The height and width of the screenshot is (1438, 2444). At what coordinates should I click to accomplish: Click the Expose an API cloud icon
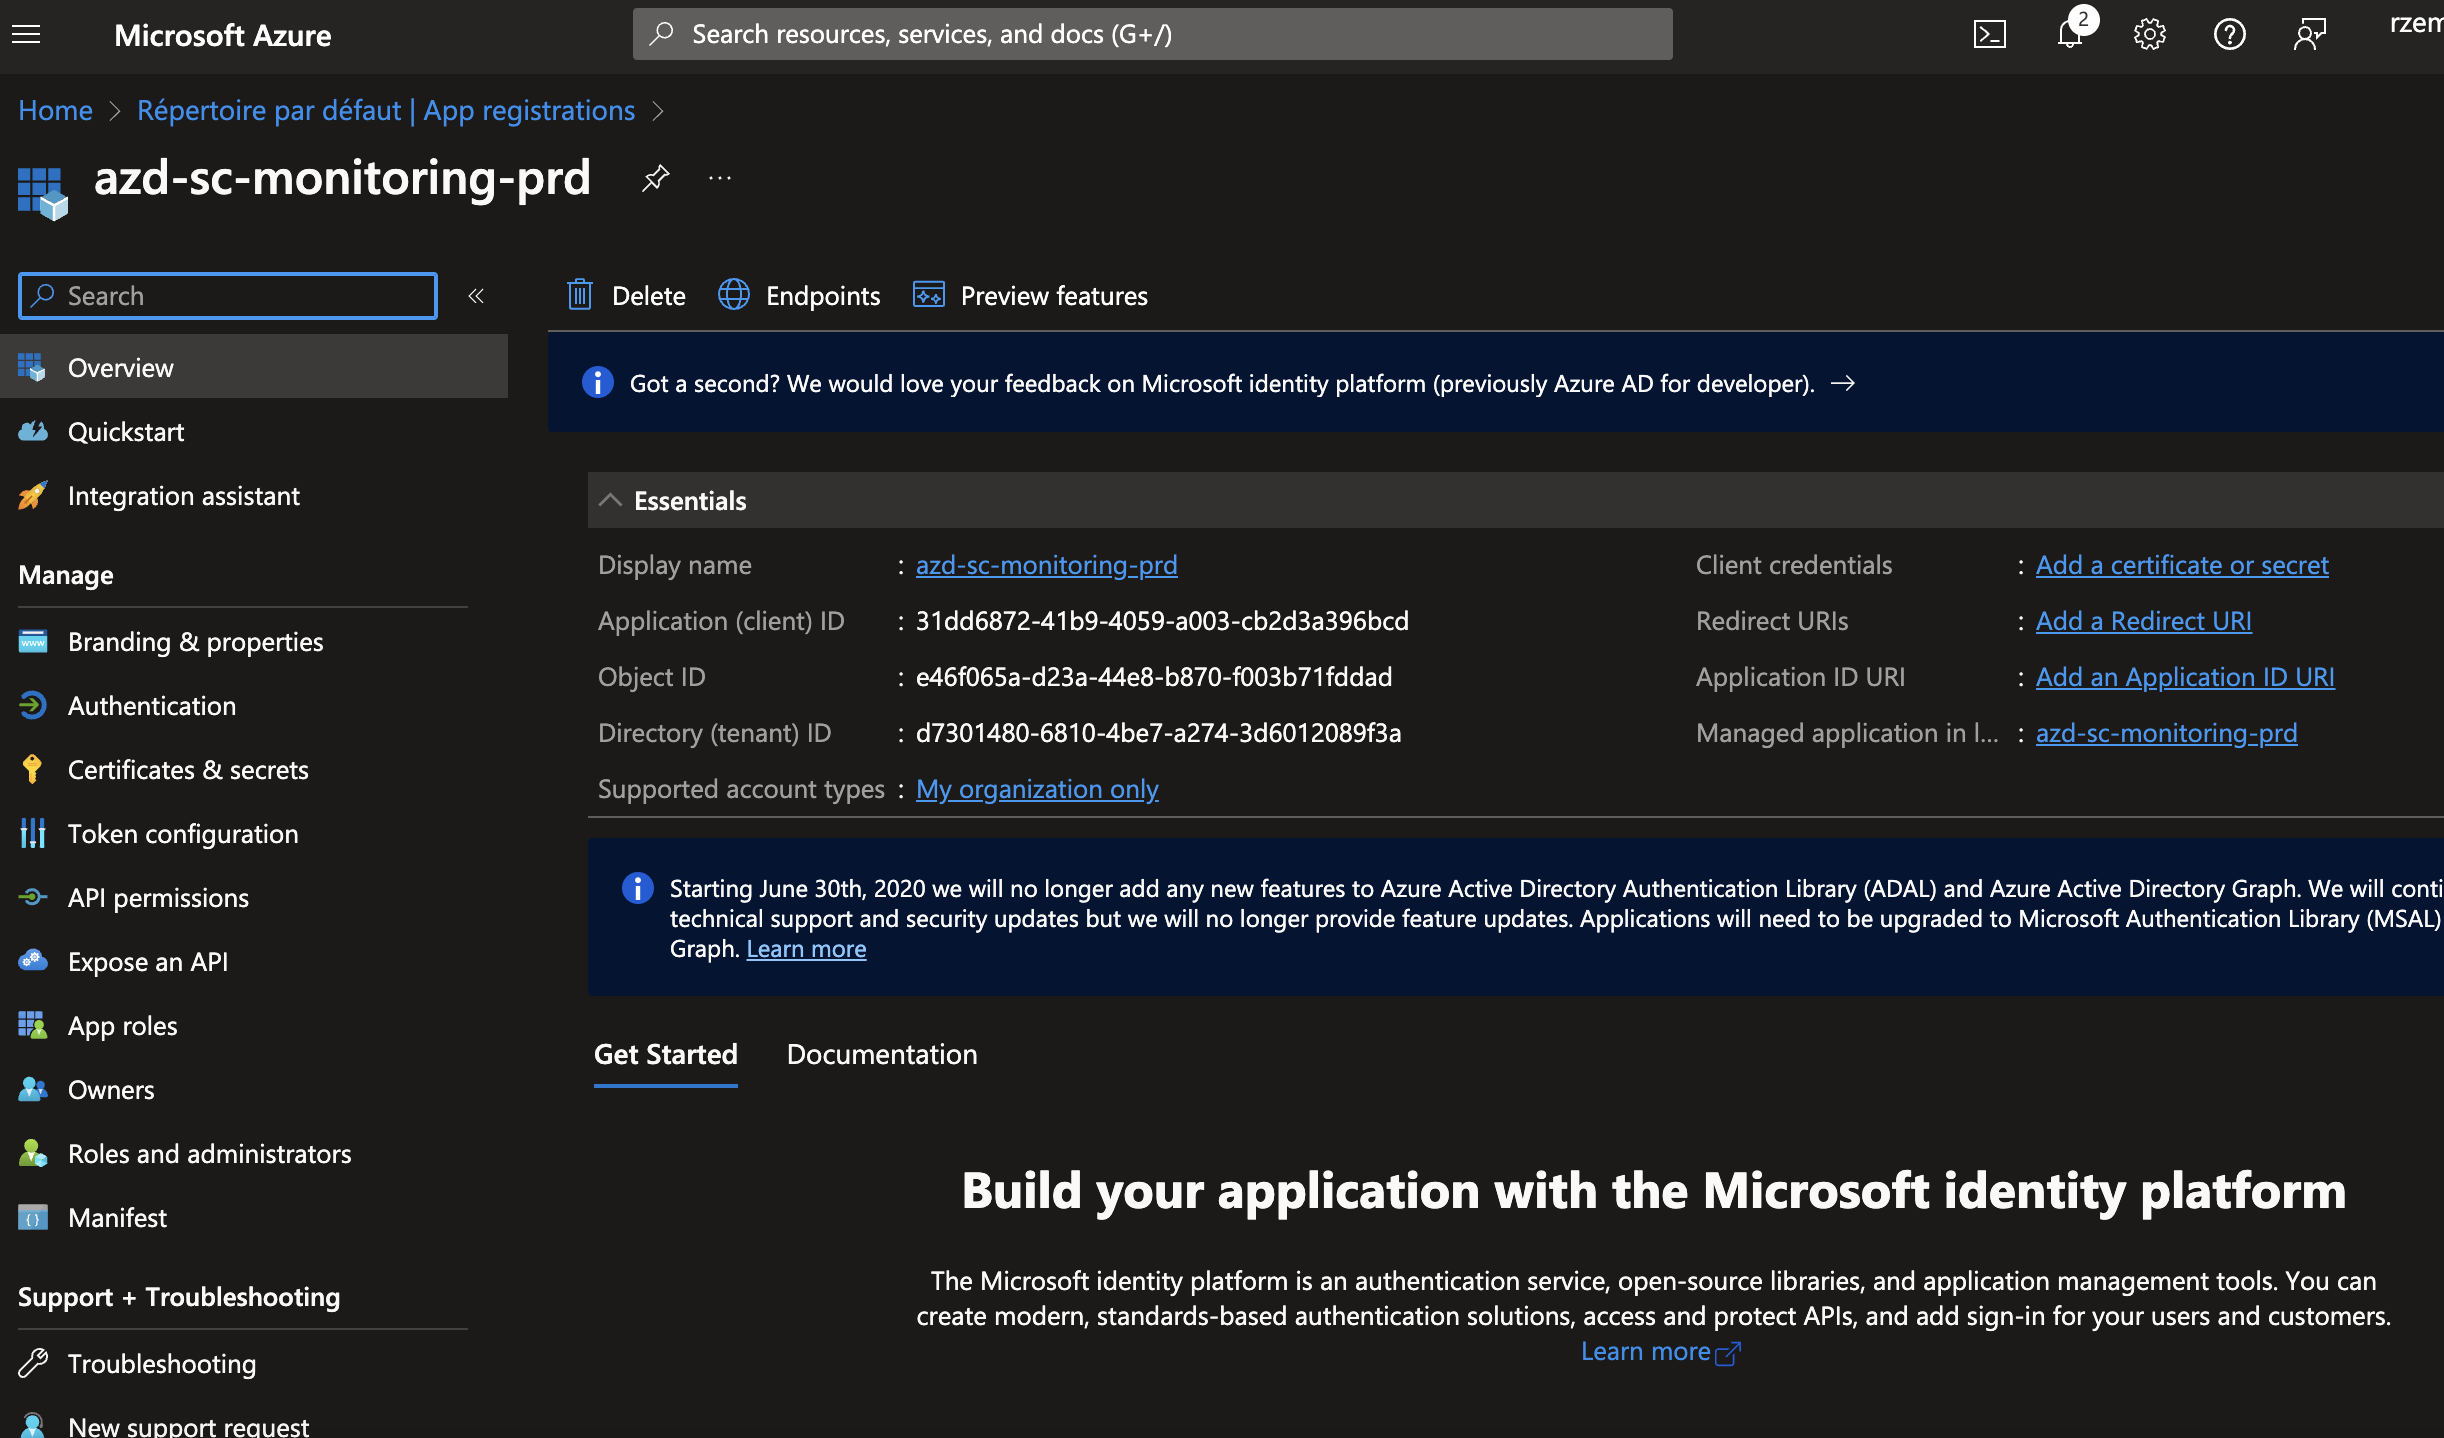[x=33, y=961]
